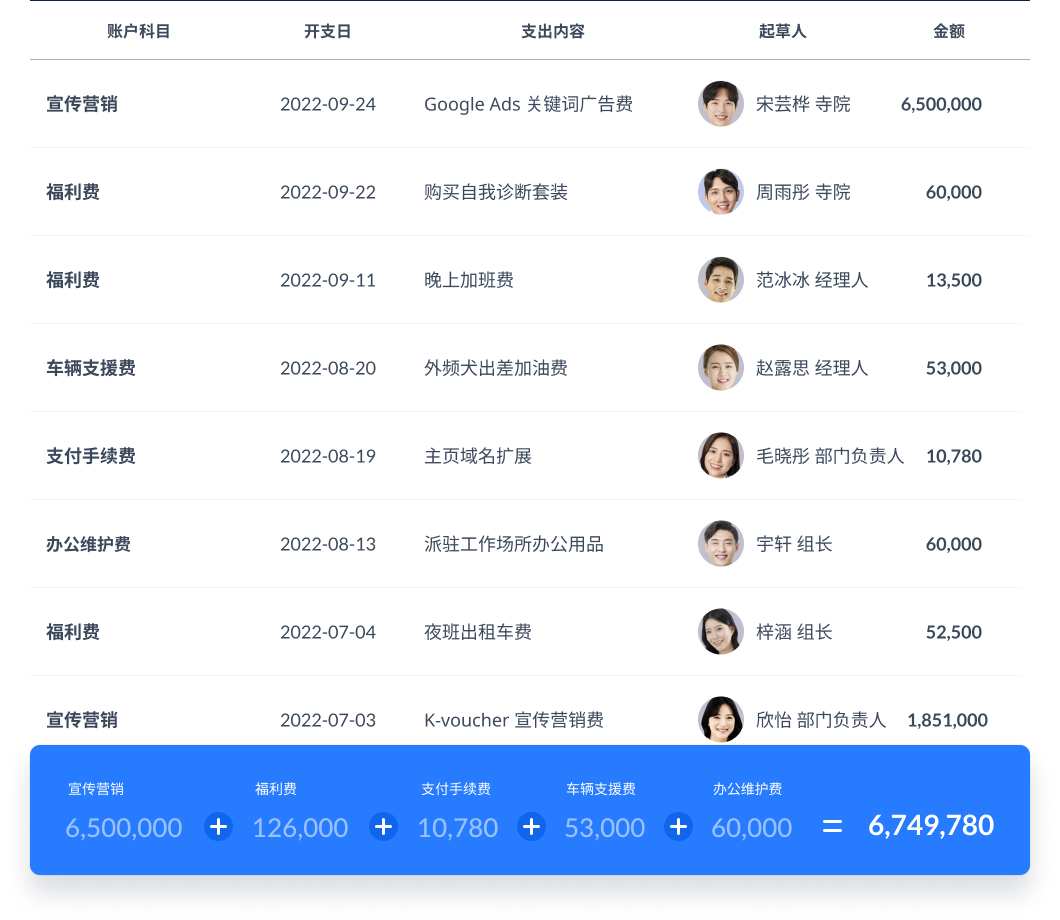Select the 起草人 column header
1060x920 pixels.
[782, 31]
